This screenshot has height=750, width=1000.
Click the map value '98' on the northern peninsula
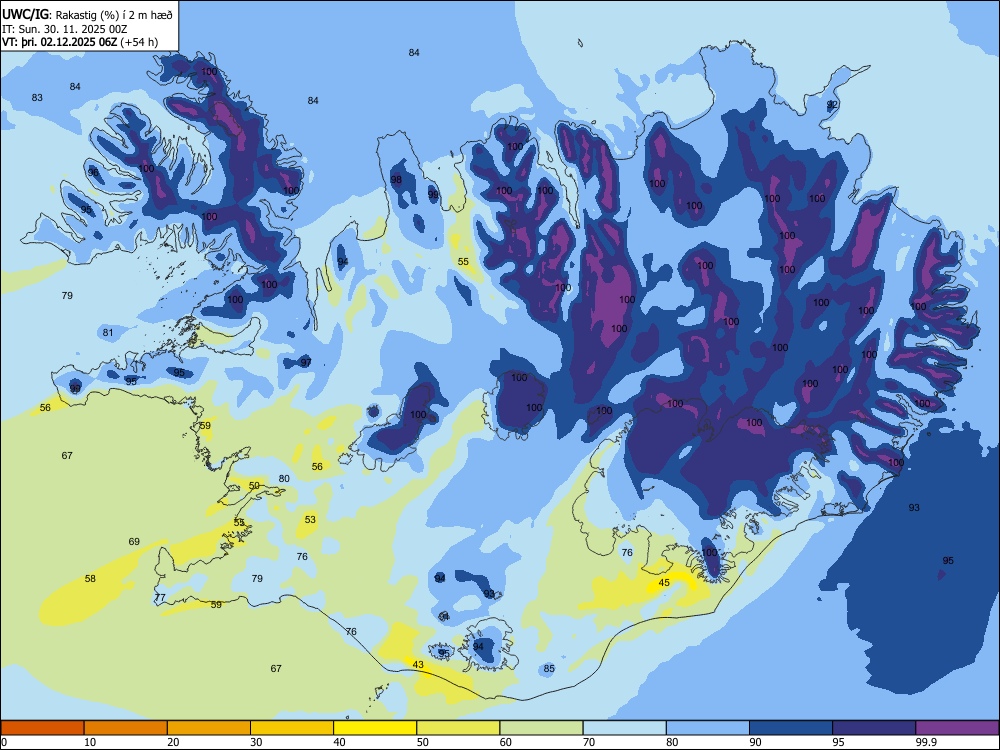[396, 180]
